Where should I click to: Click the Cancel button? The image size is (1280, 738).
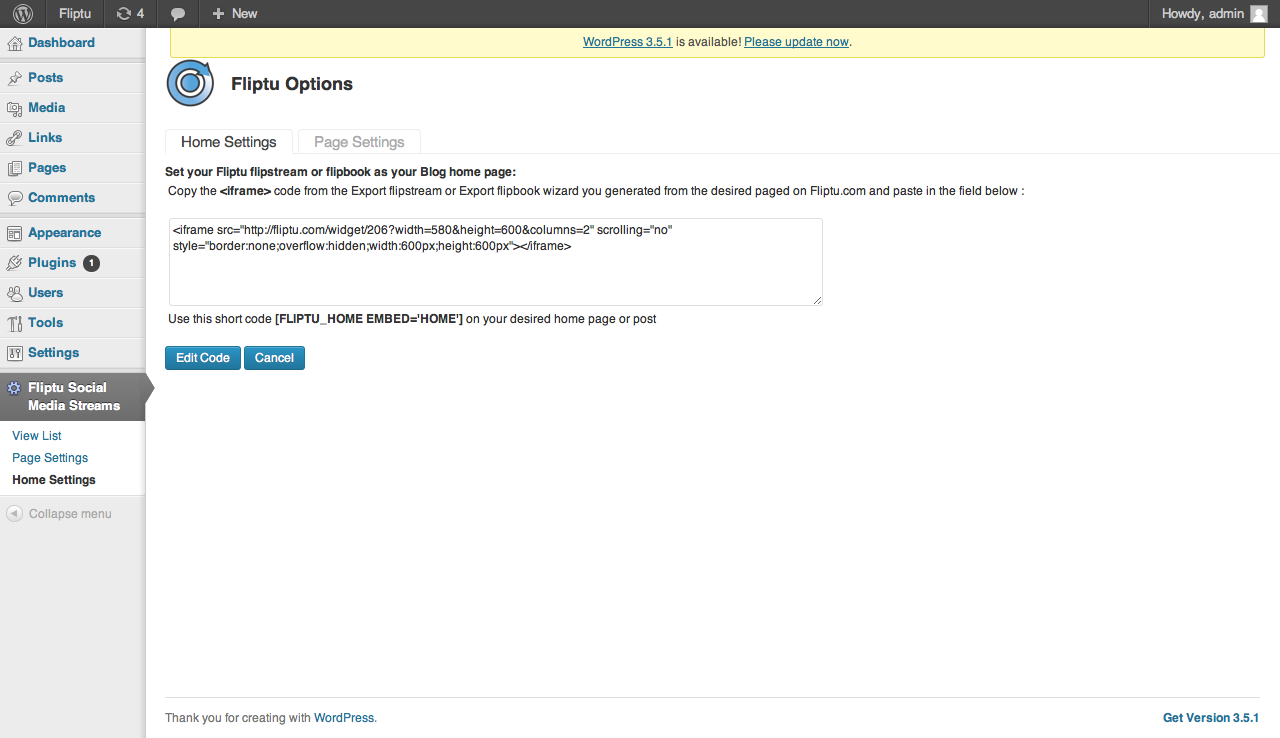tap(274, 358)
